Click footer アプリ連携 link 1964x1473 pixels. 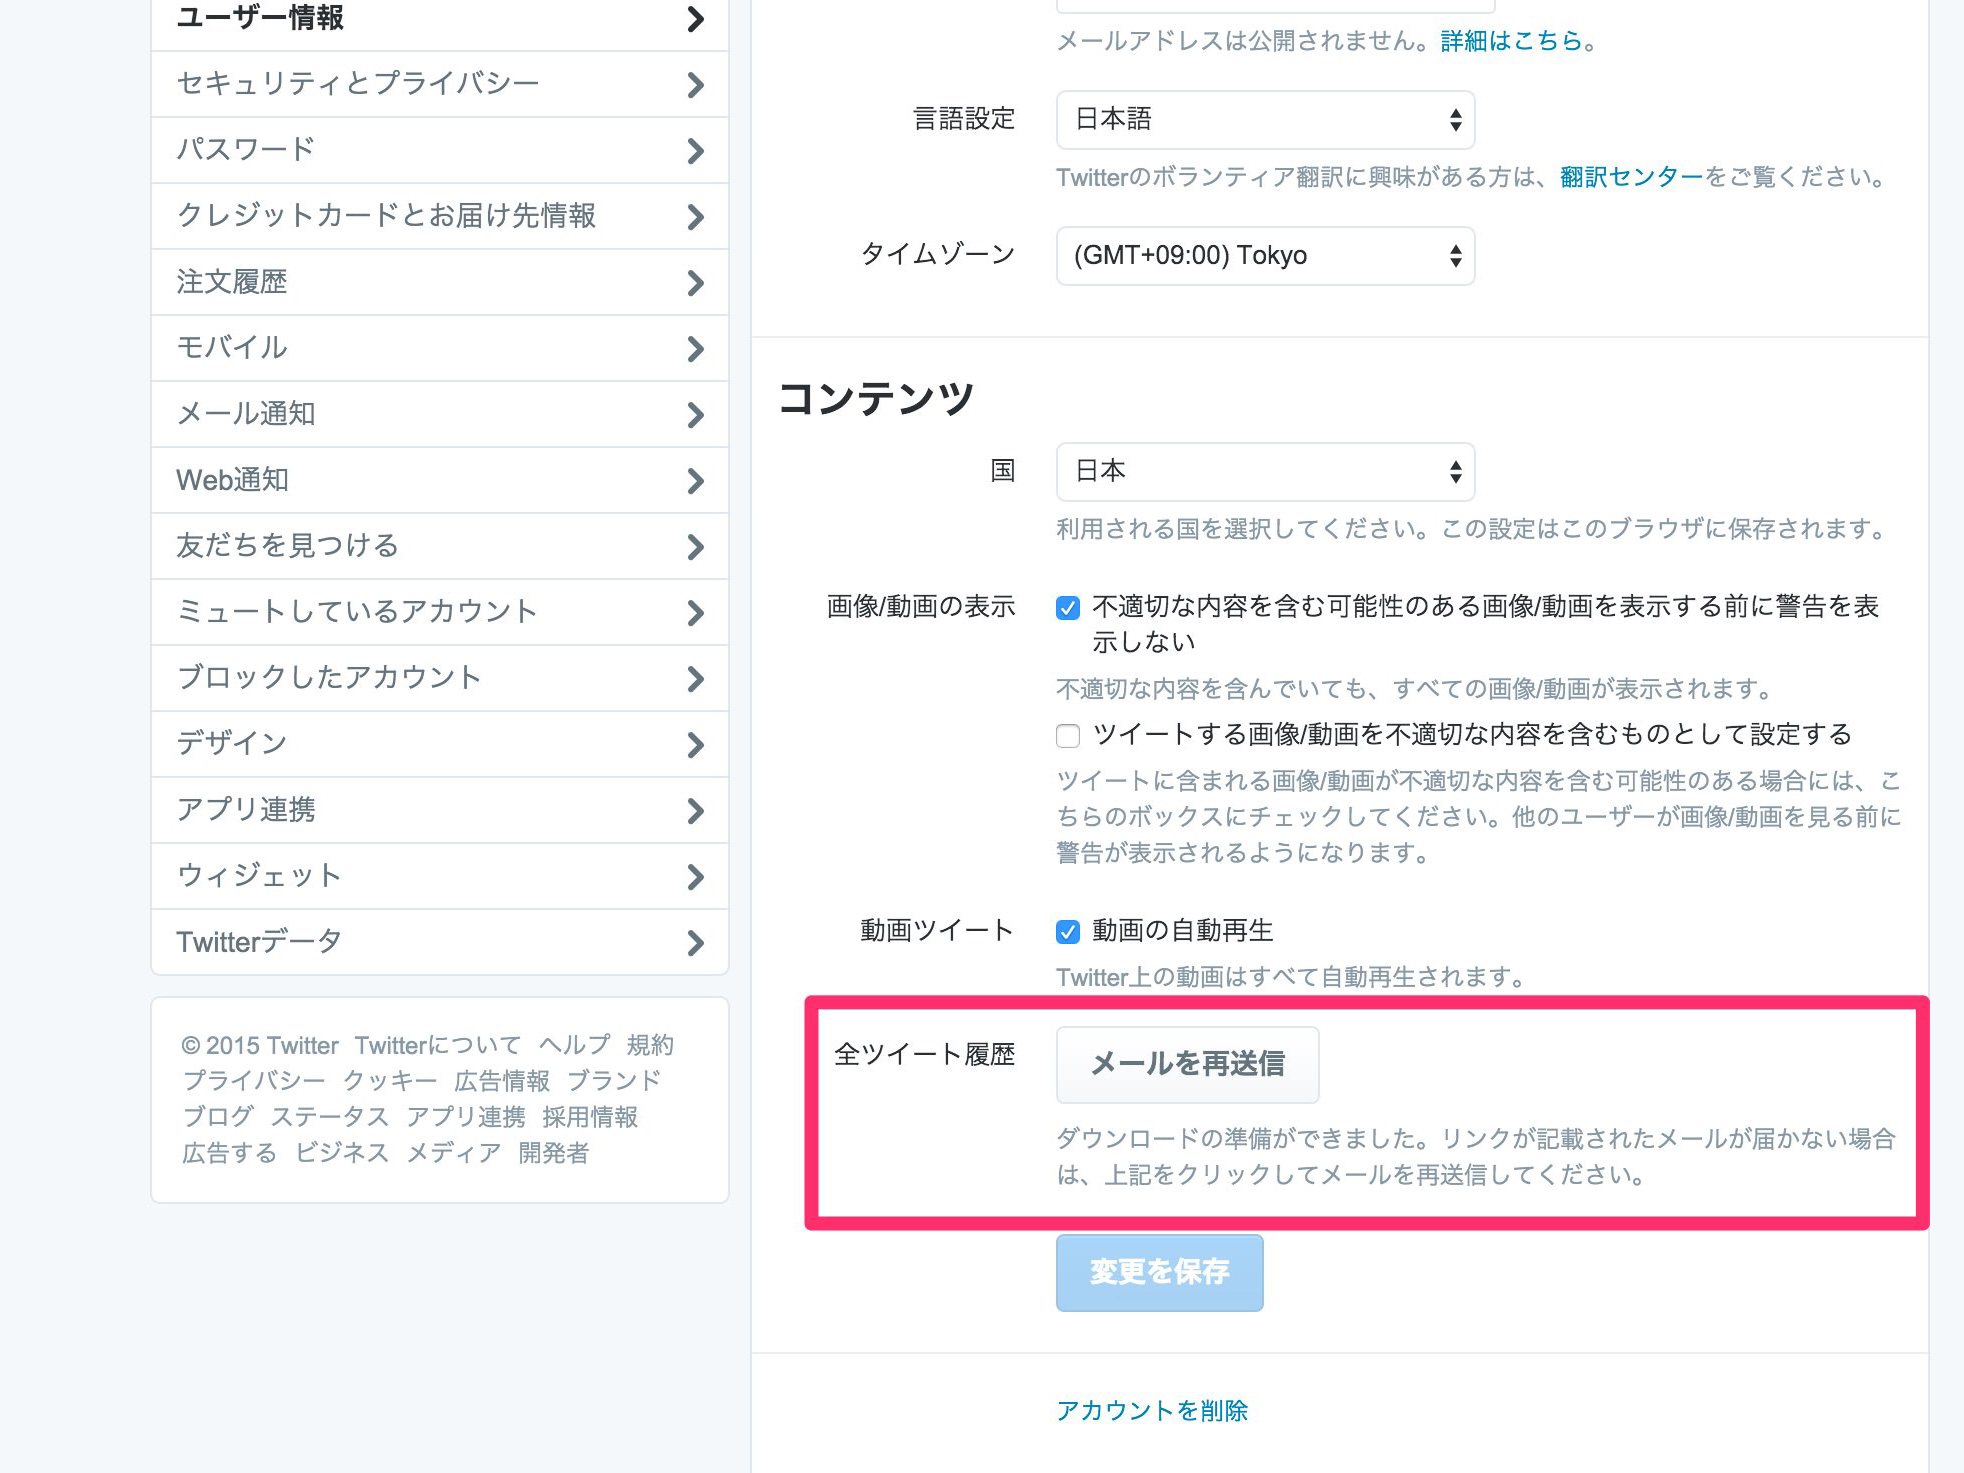(466, 1117)
